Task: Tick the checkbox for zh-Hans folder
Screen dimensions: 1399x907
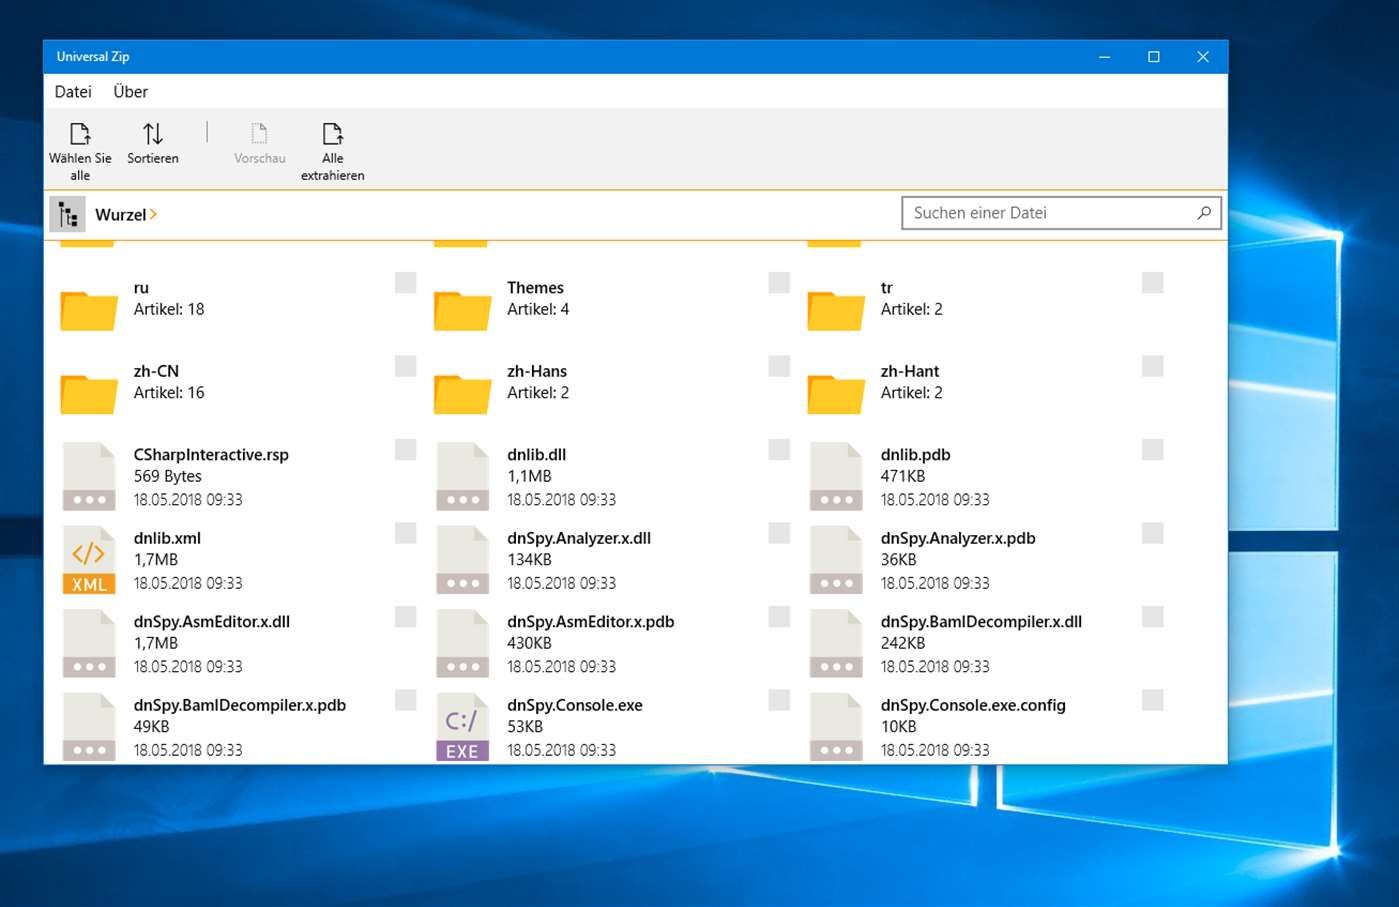Action: coord(779,366)
